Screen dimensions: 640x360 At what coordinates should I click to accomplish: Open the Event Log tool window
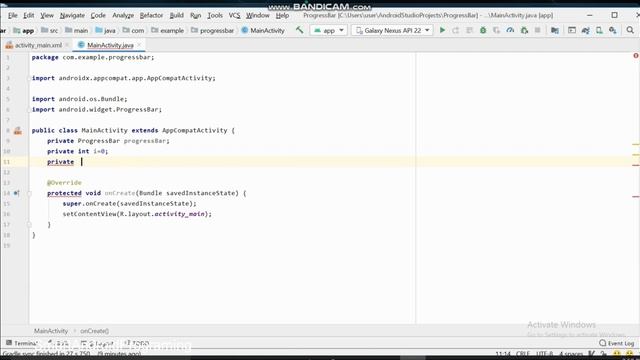point(617,343)
